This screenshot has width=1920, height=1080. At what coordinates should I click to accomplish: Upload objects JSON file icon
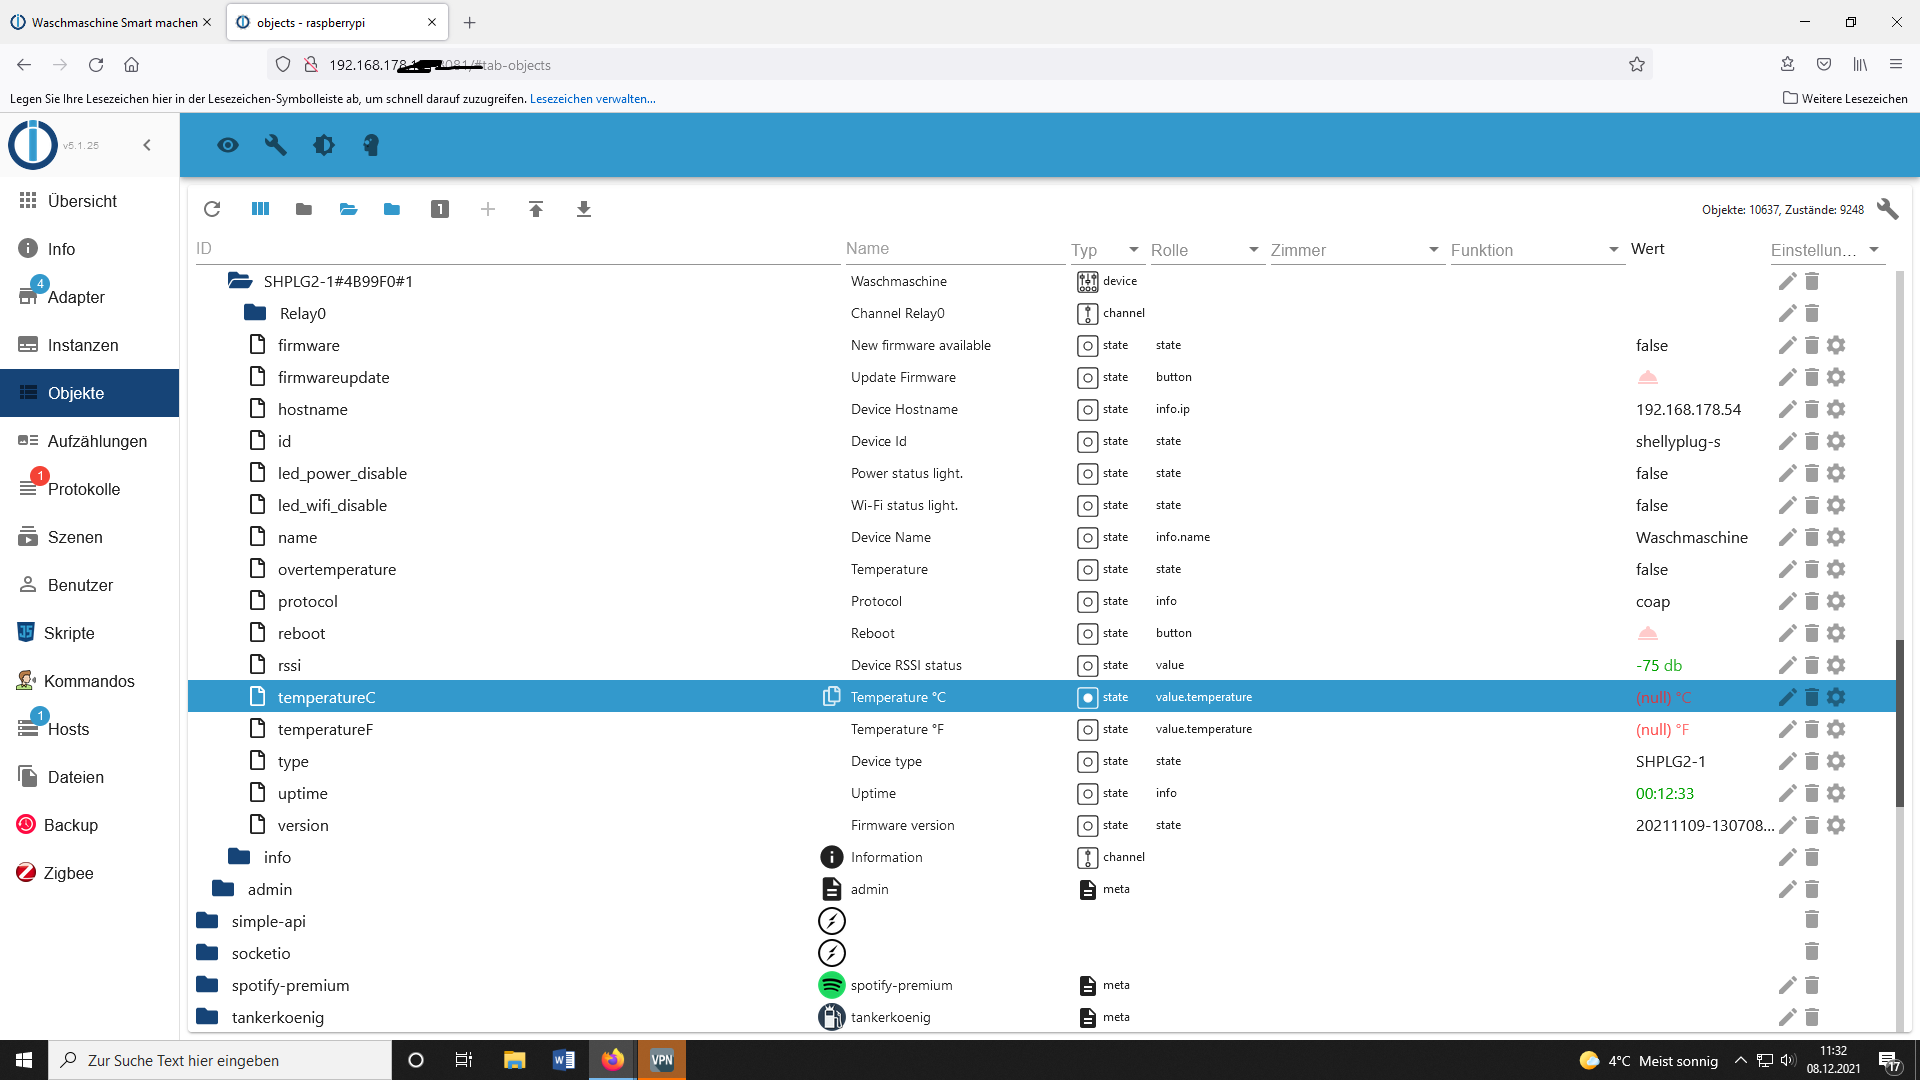[536, 209]
